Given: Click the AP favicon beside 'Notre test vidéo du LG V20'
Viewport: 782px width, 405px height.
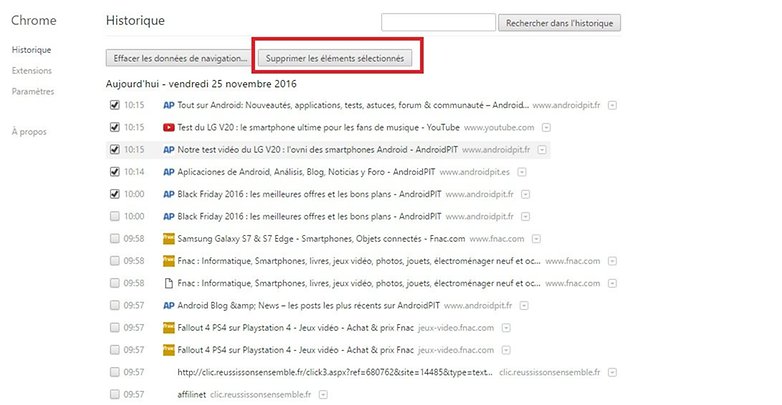Looking at the screenshot, I should point(169,150).
